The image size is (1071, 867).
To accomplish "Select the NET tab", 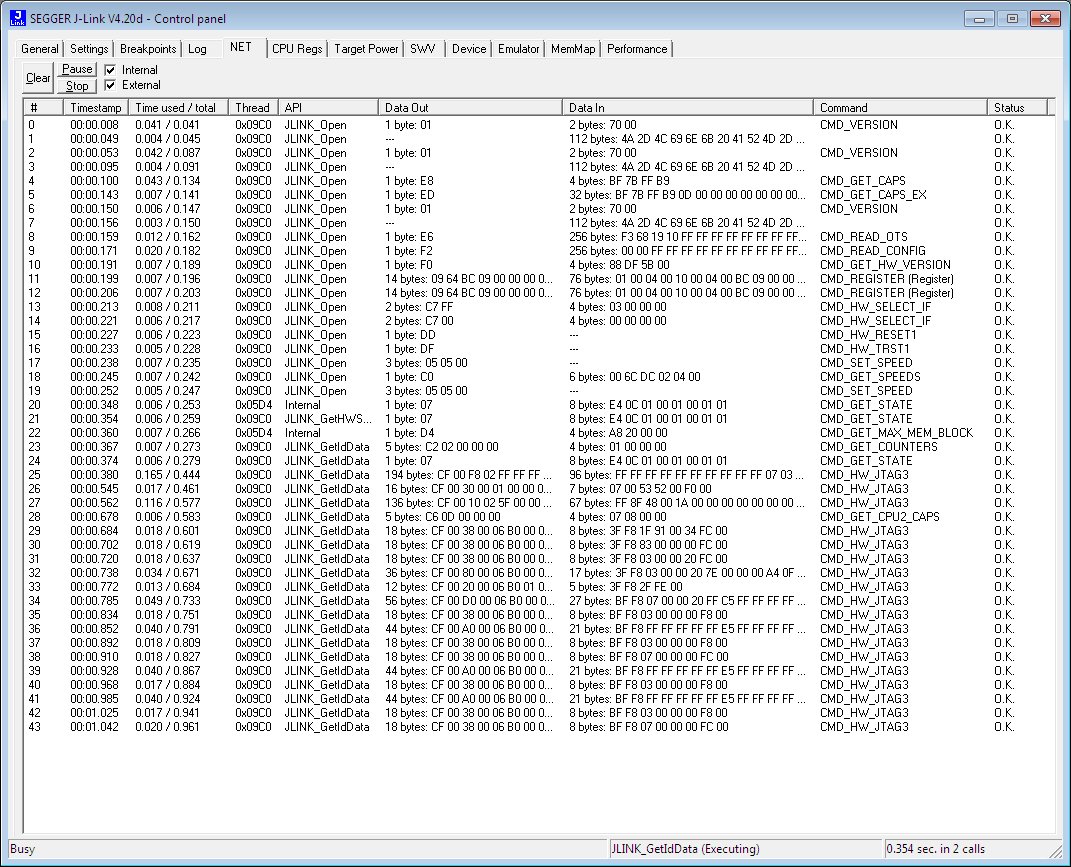I will point(240,46).
